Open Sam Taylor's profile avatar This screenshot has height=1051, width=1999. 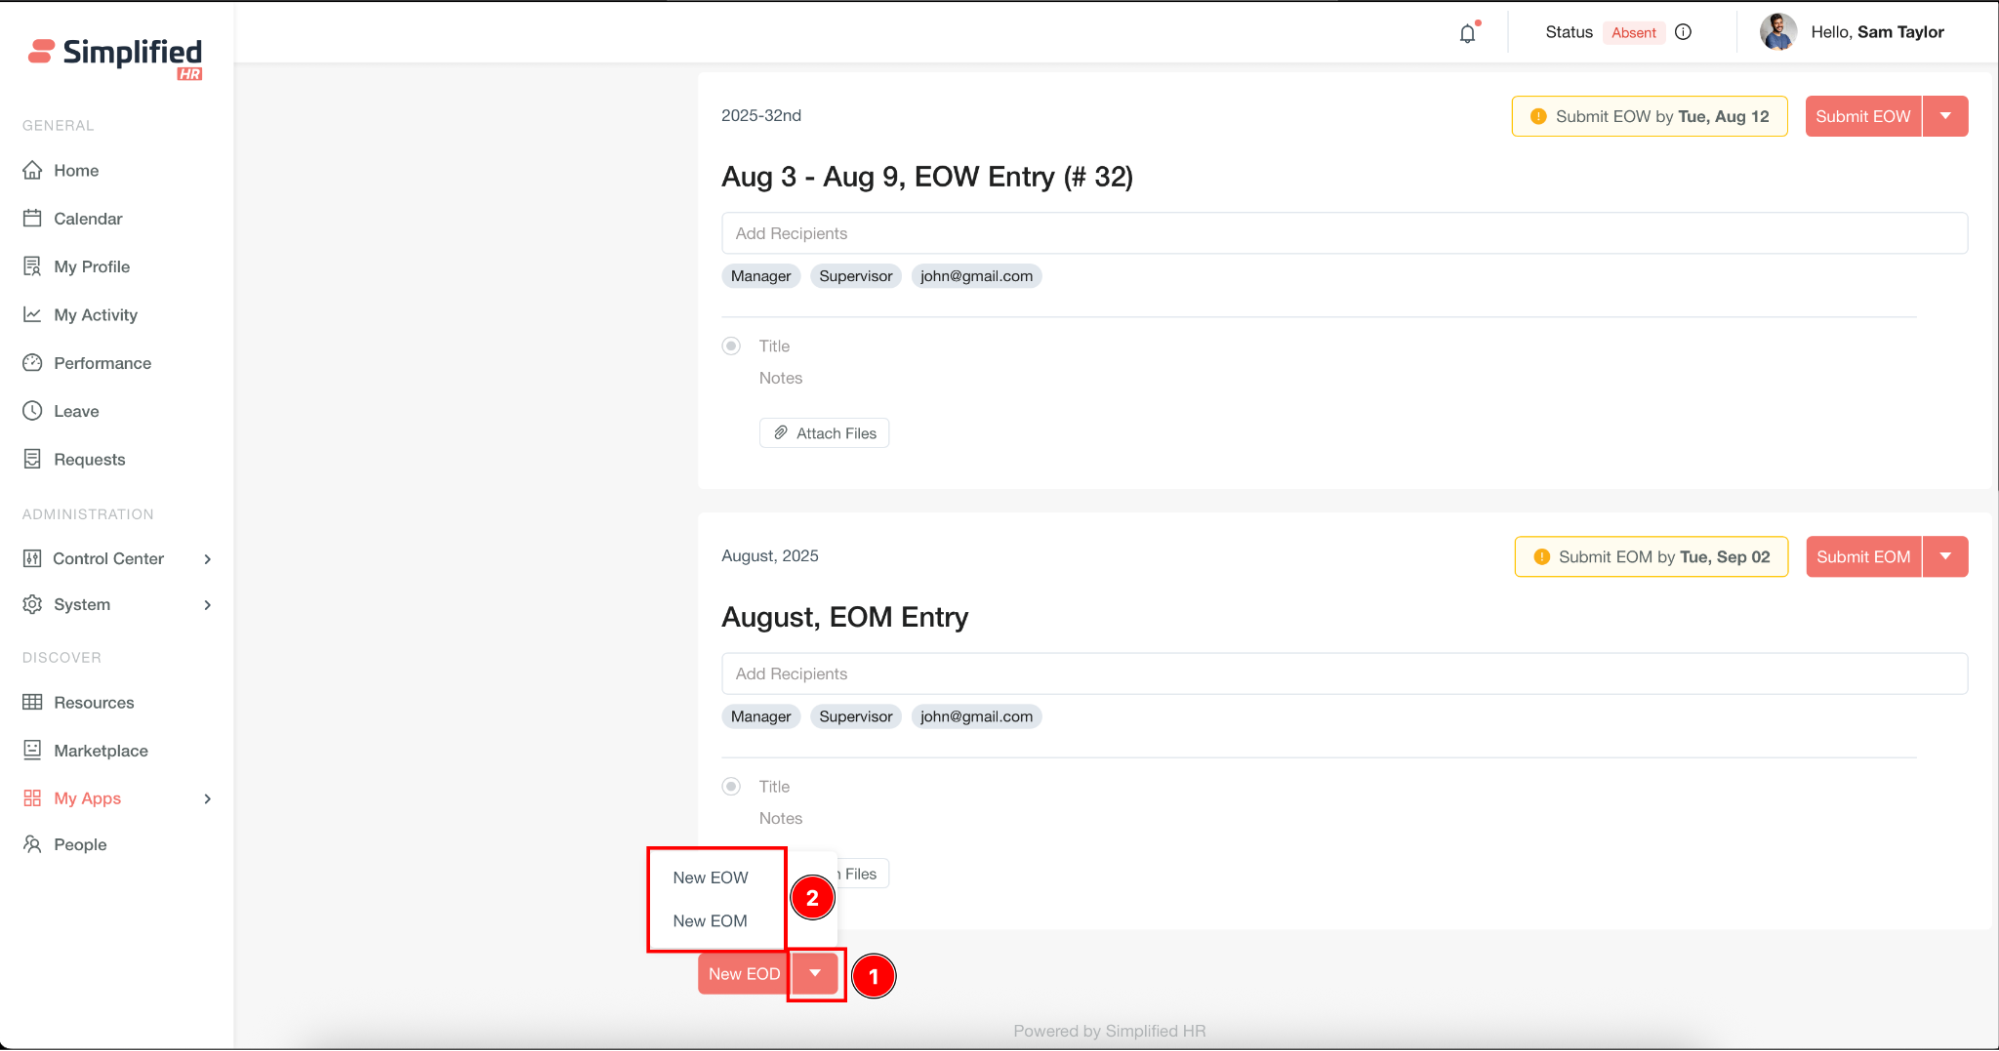1778,32
